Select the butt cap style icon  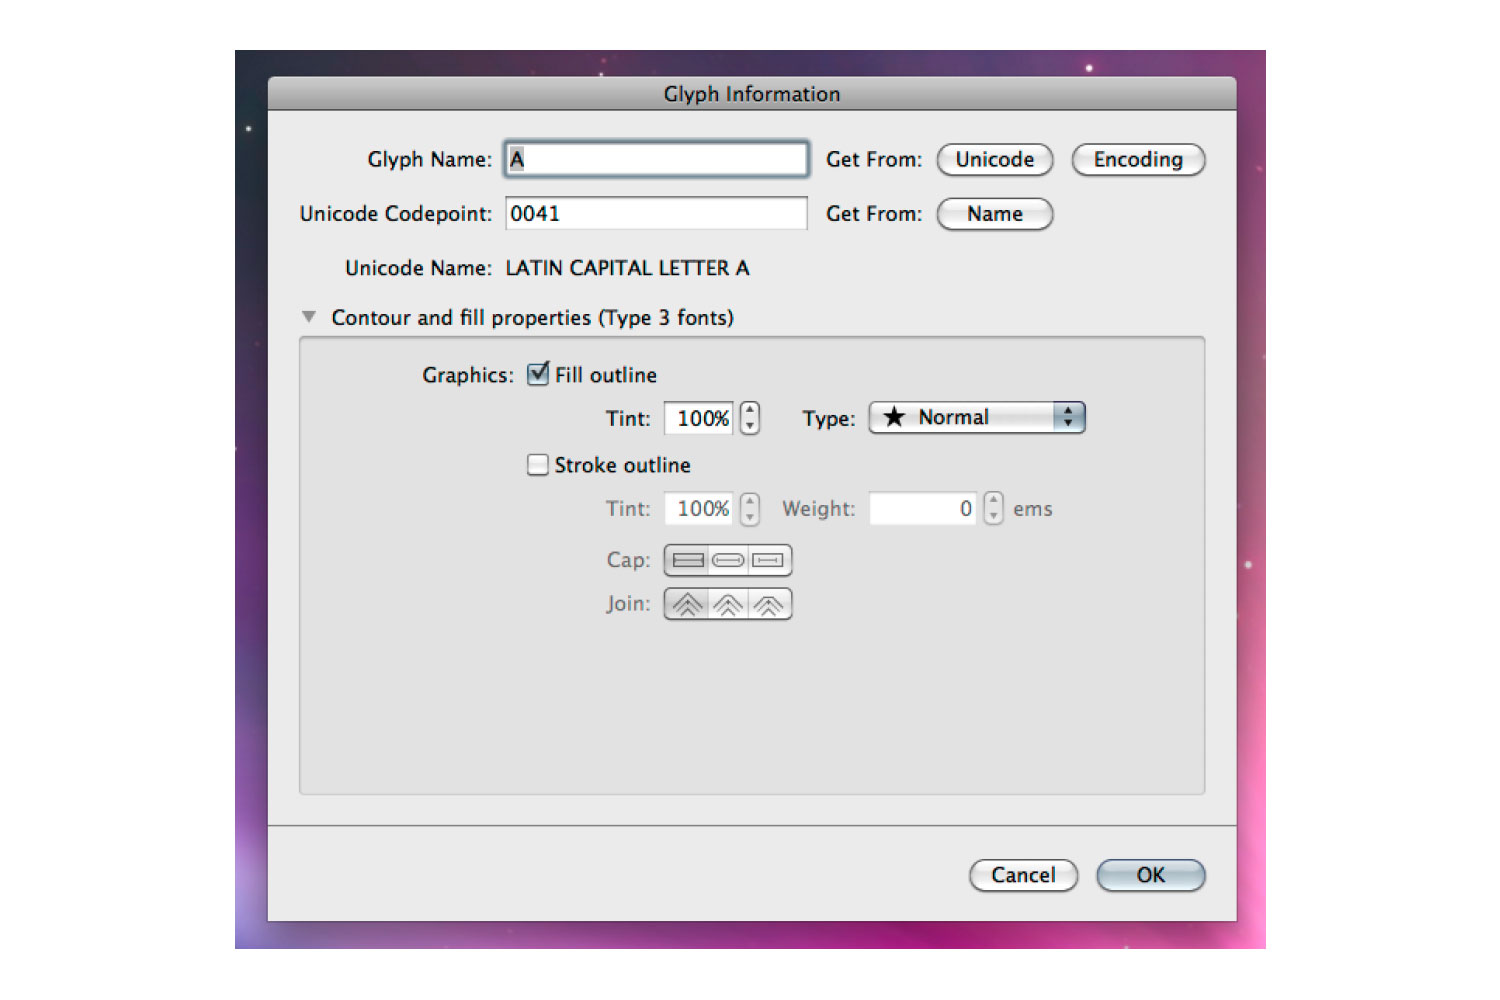687,560
